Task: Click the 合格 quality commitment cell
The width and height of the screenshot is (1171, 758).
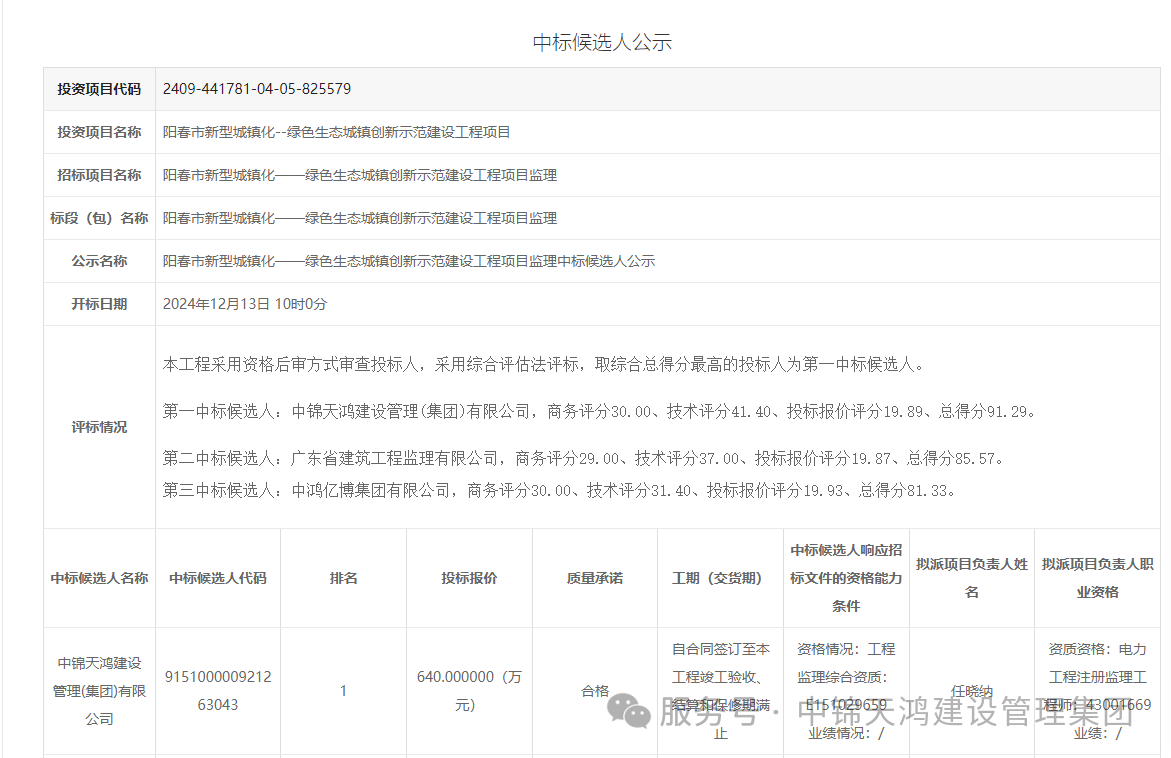Action: (x=594, y=690)
